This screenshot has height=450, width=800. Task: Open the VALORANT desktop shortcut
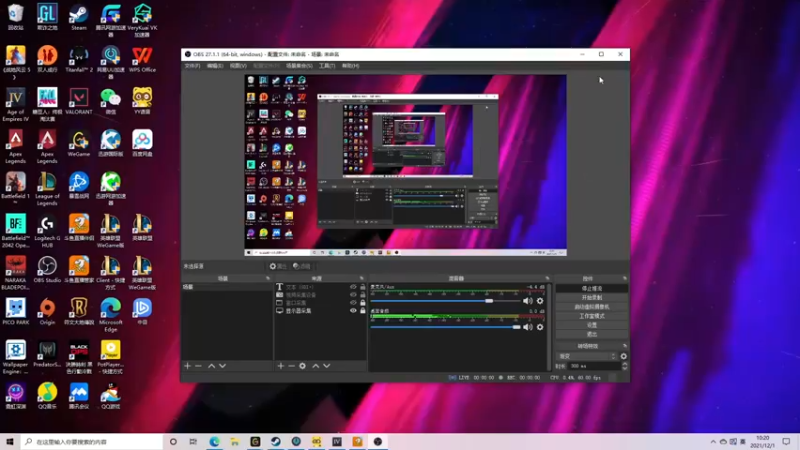point(79,101)
